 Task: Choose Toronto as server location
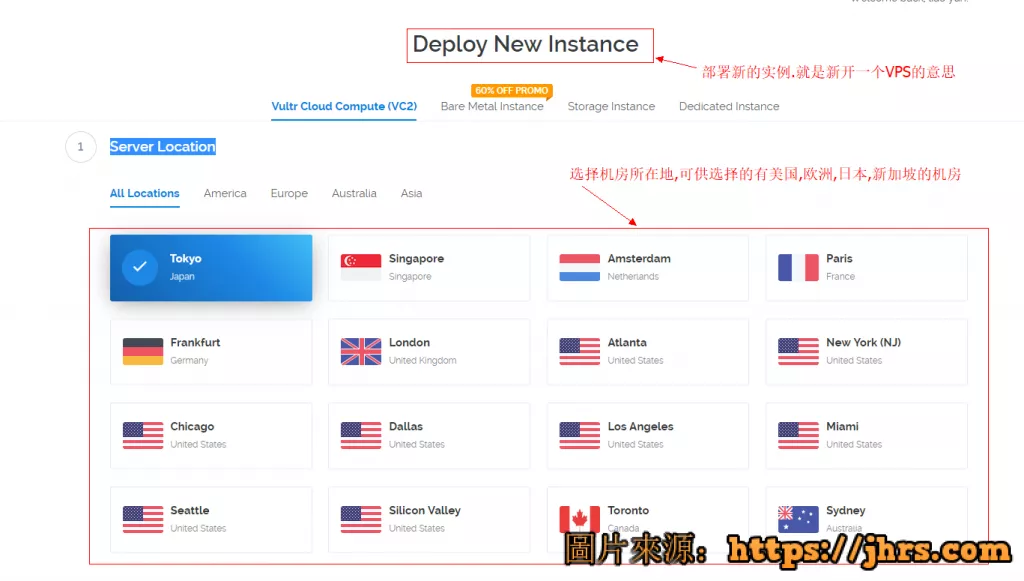648,520
